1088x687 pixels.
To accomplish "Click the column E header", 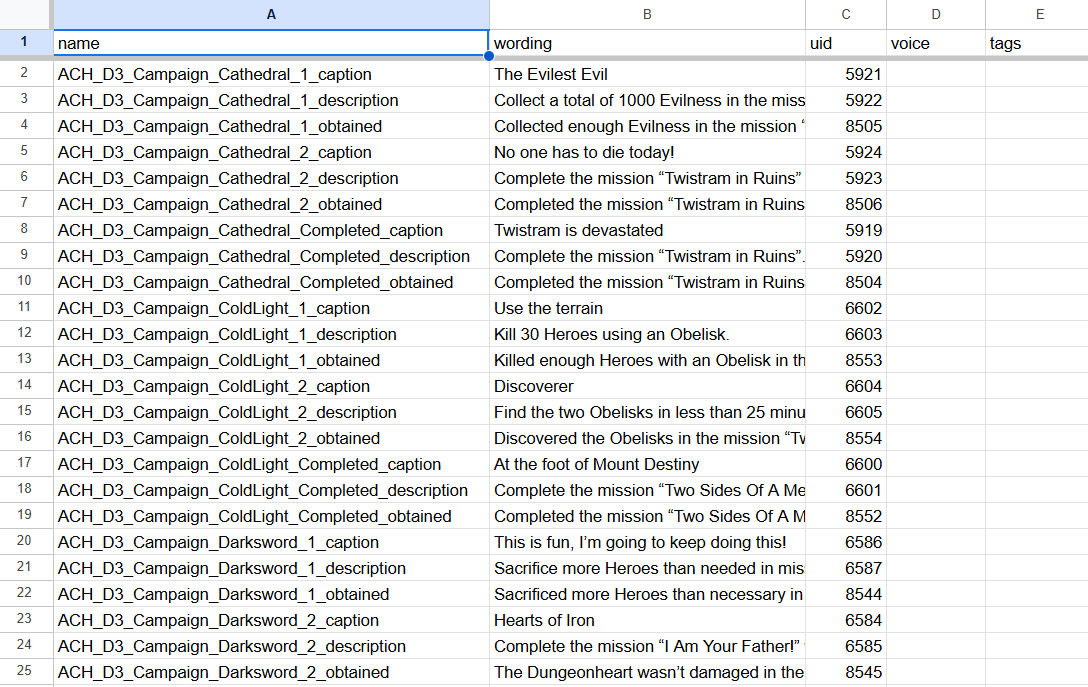I will [1039, 14].
